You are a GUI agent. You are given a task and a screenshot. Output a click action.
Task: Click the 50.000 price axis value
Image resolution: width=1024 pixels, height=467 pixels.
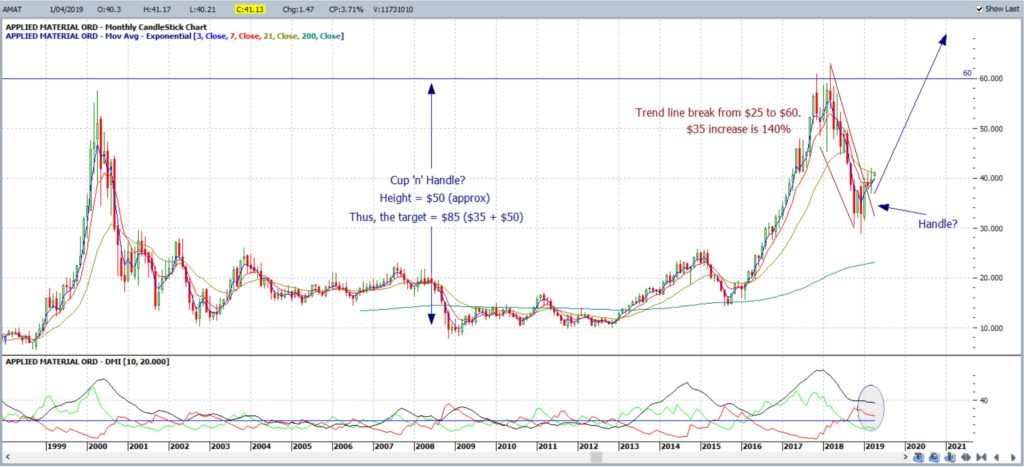991,129
